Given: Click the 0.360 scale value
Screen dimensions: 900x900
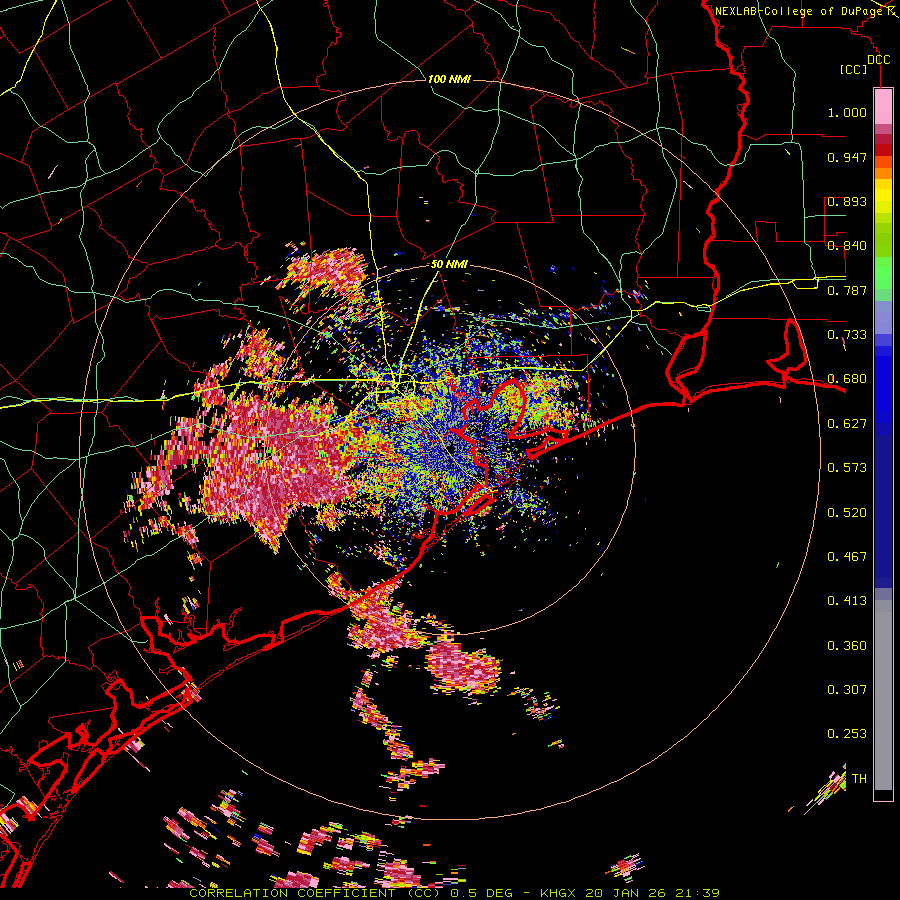Looking at the screenshot, I should 847,646.
